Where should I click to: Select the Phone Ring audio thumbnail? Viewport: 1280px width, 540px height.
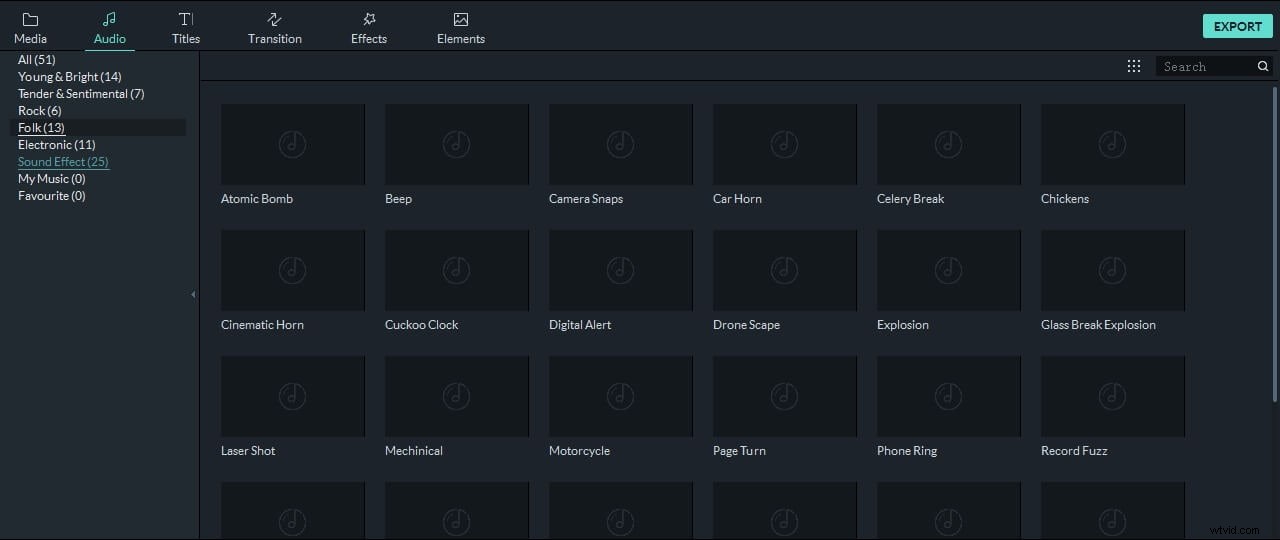coord(949,396)
